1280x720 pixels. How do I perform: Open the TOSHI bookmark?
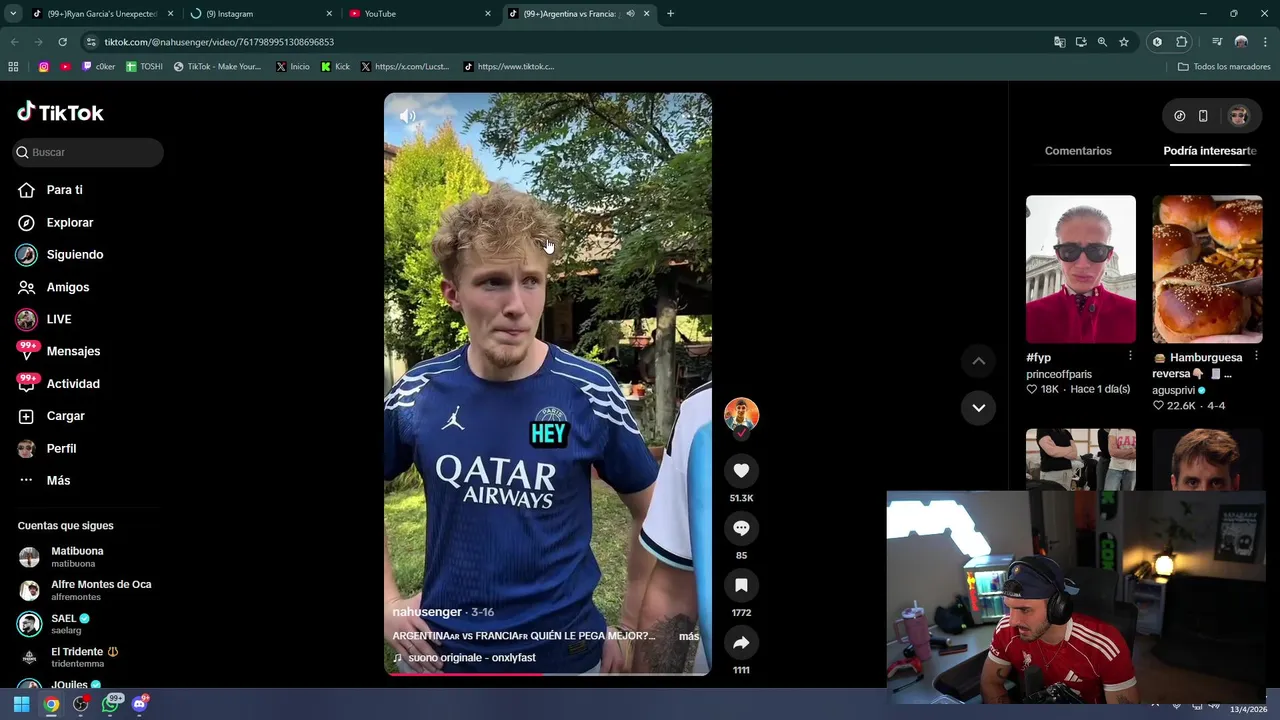pos(144,67)
